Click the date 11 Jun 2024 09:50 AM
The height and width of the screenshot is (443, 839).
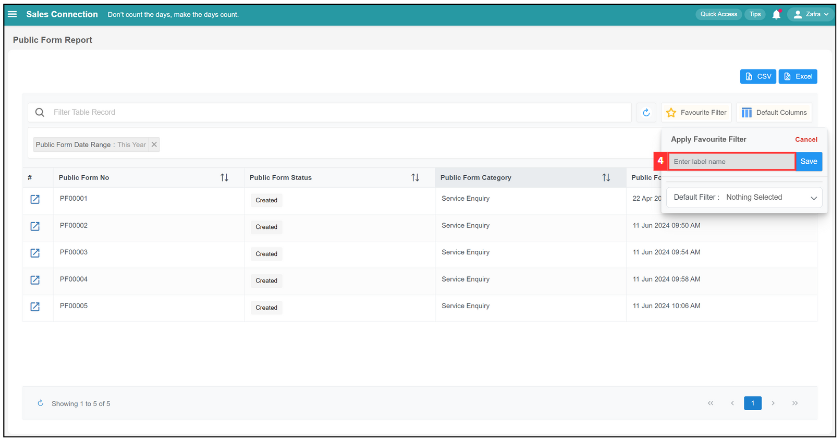[x=666, y=226]
